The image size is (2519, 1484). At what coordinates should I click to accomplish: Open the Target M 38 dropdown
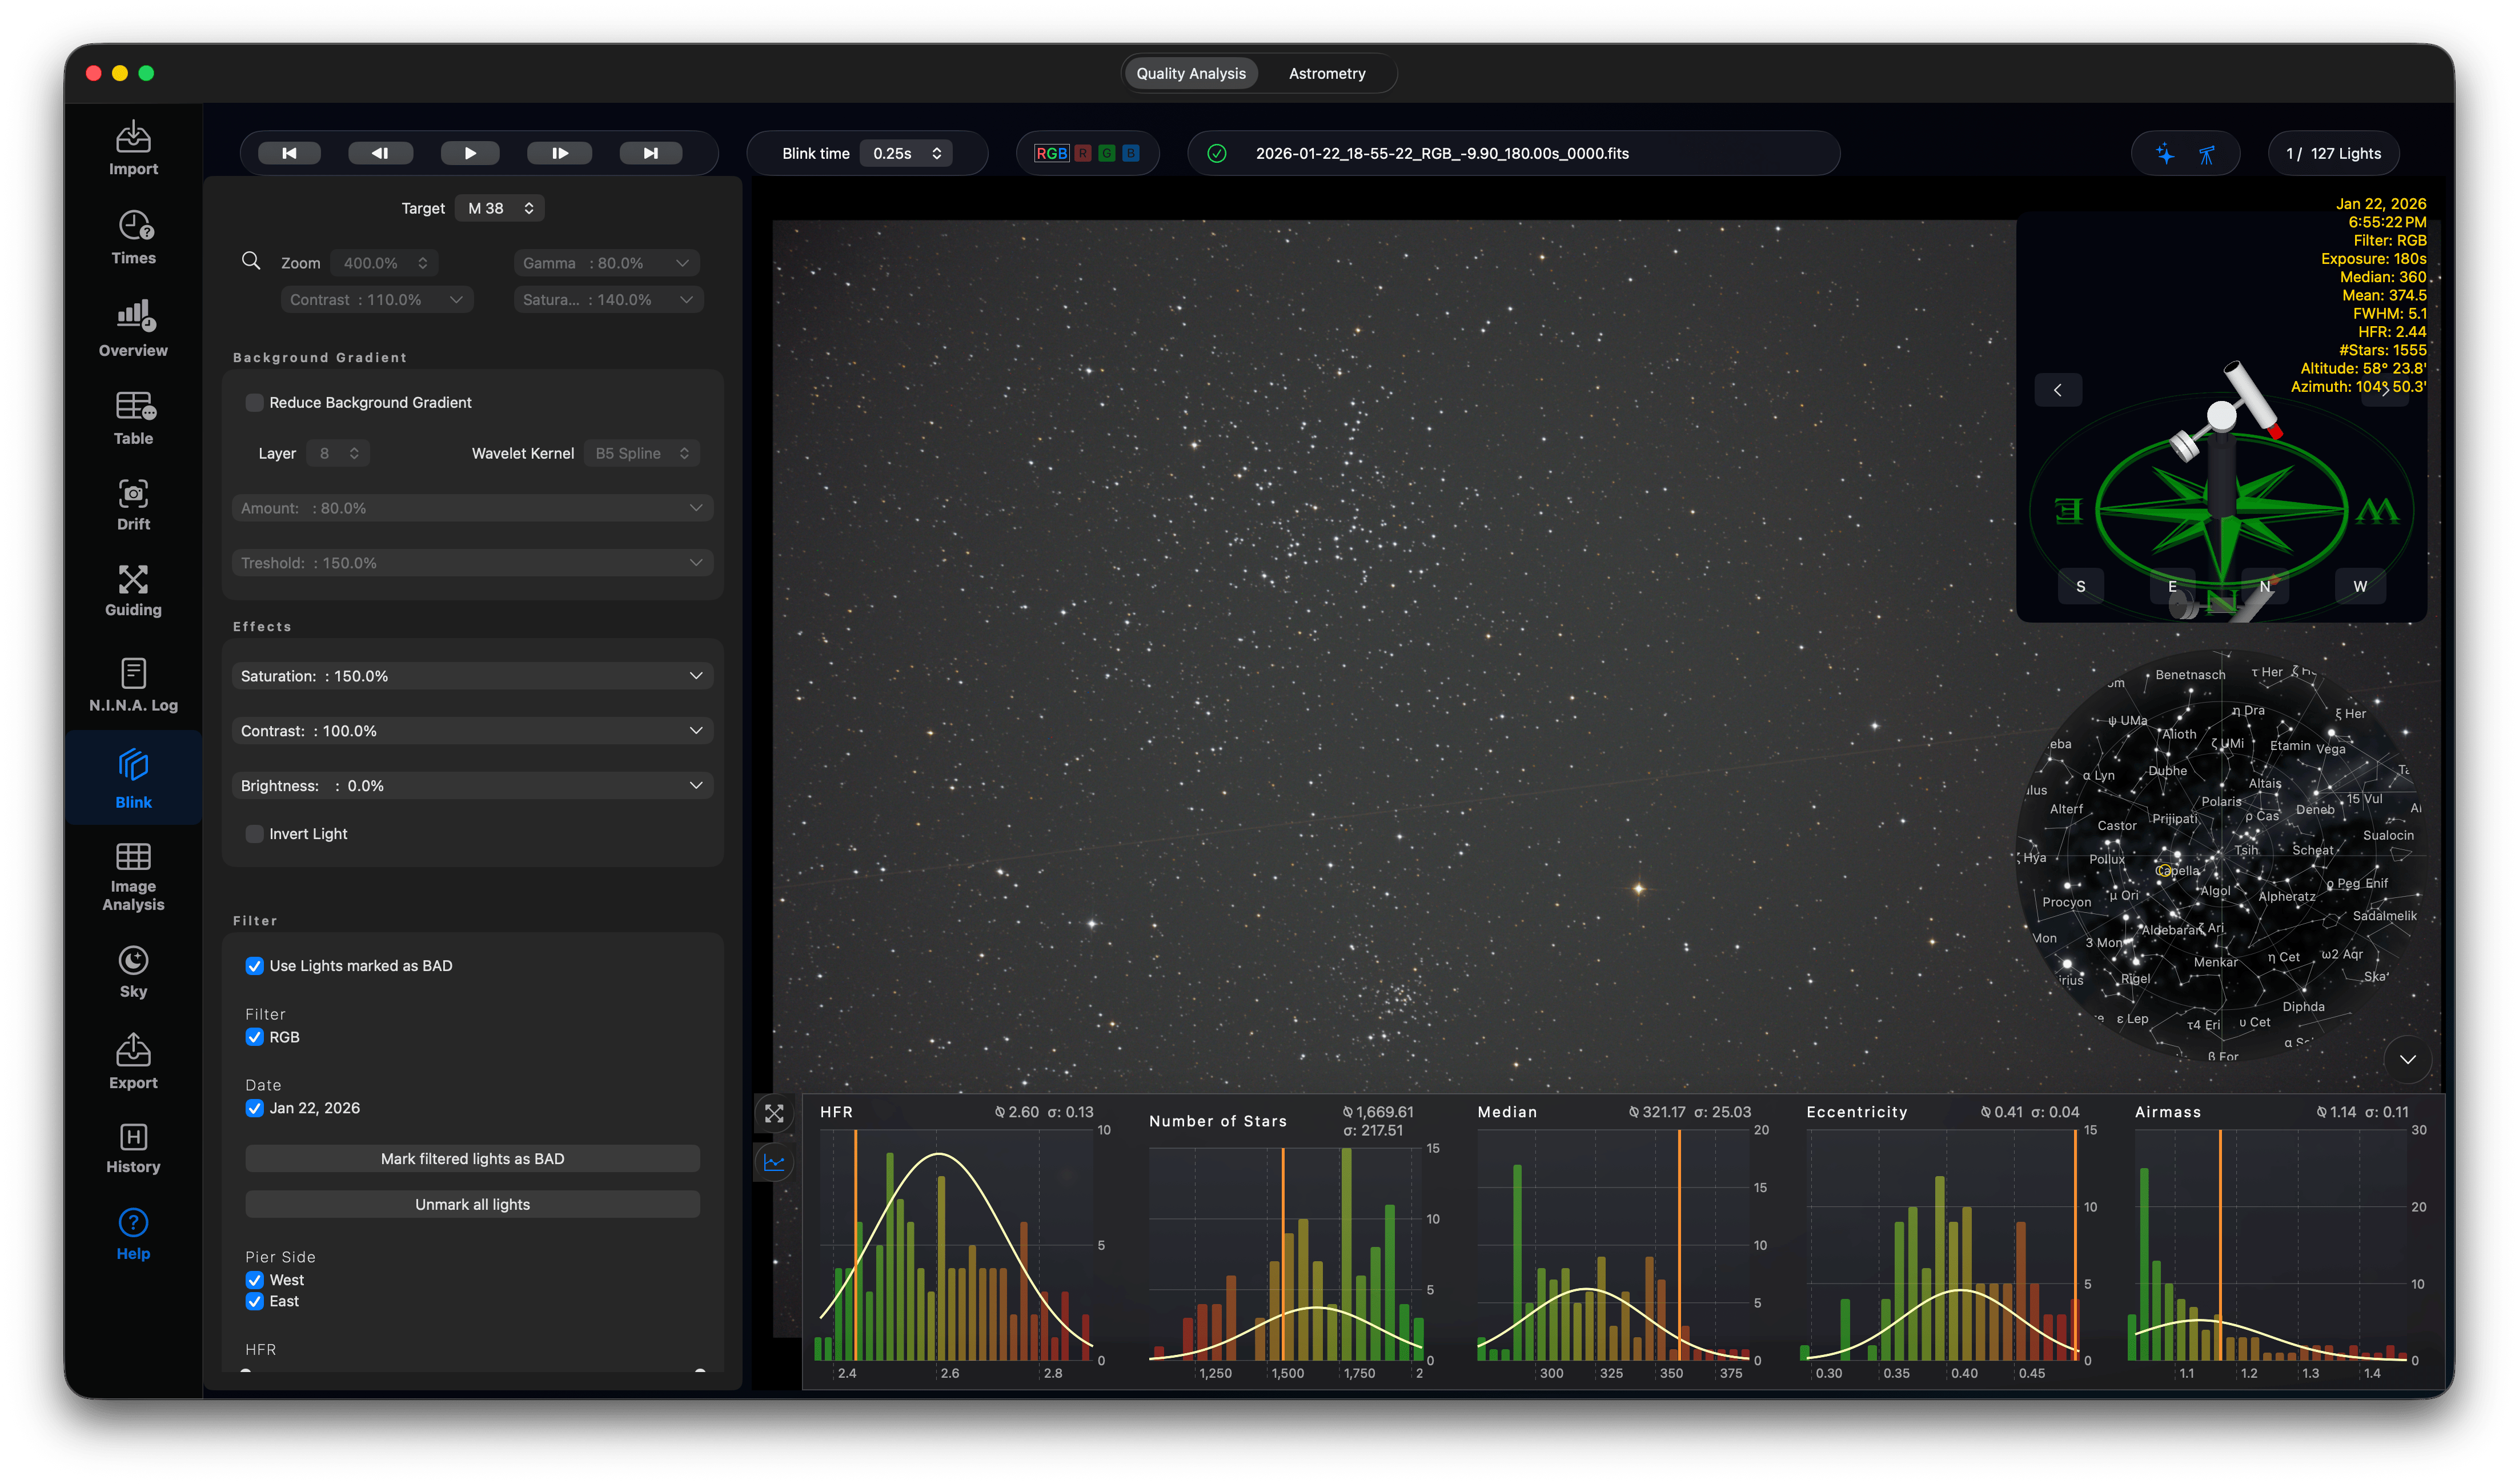click(x=500, y=208)
